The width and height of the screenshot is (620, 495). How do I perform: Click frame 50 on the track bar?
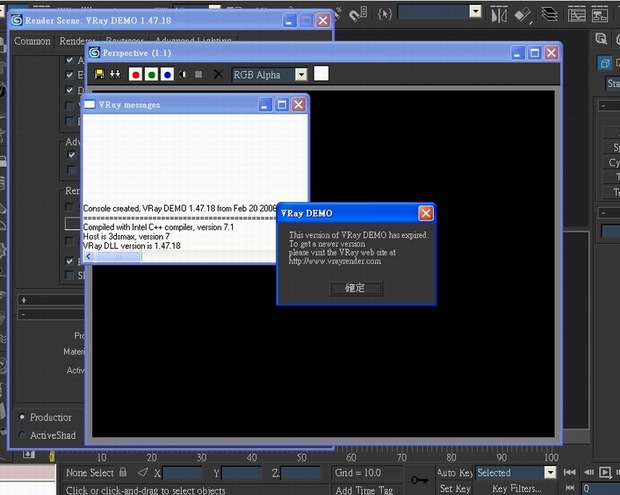(x=302, y=457)
